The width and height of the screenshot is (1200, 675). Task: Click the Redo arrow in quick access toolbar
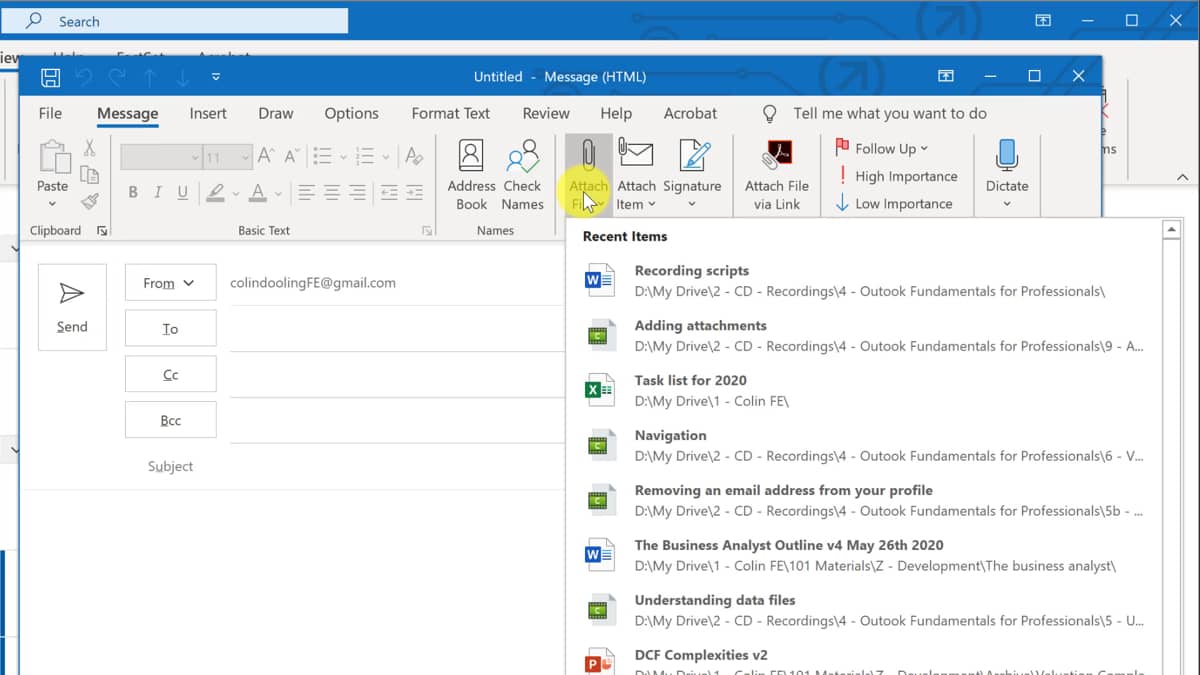(x=117, y=77)
